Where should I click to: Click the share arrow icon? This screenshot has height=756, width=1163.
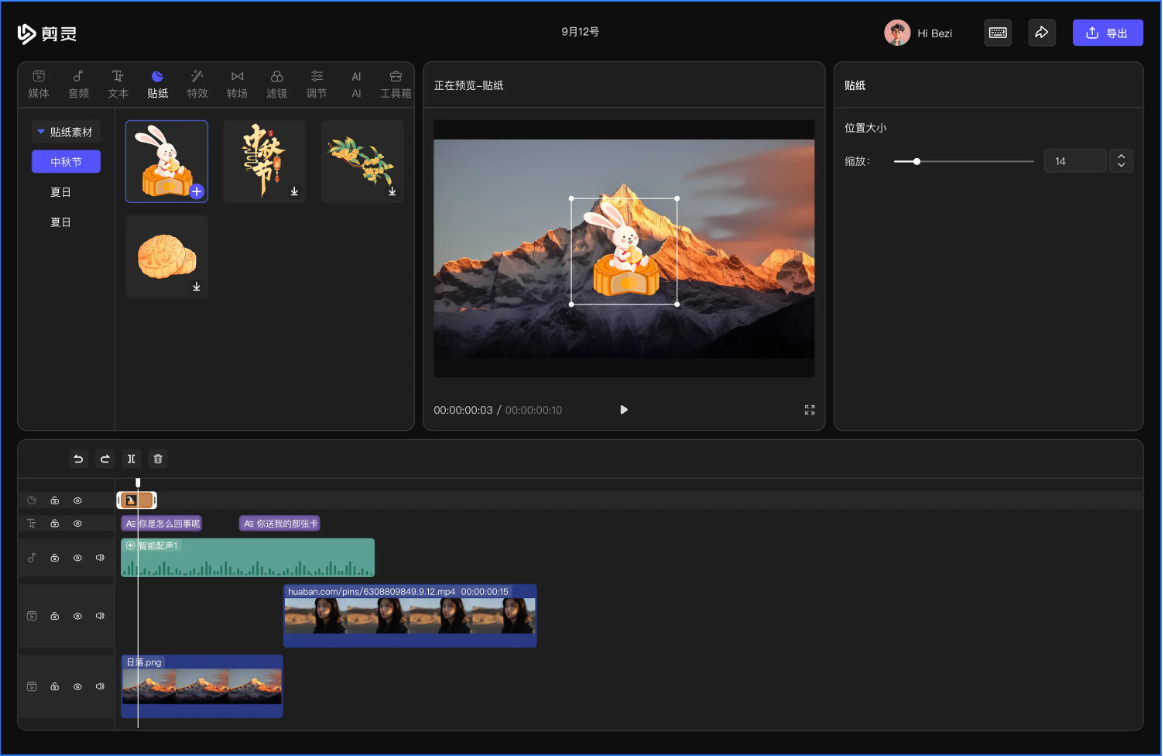1041,33
